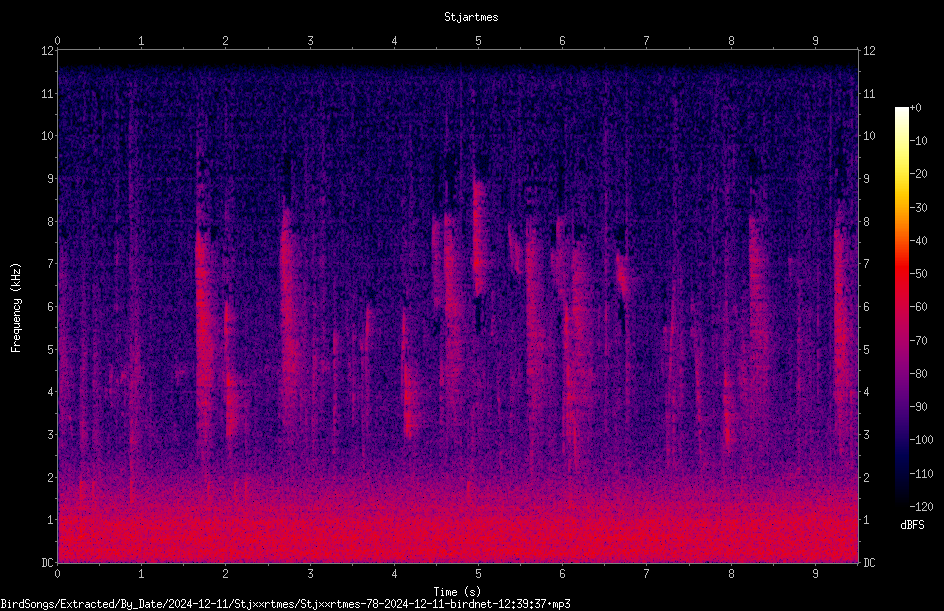944x611 pixels.
Task: Click the +0 level on the color scale
Action: pos(915,108)
